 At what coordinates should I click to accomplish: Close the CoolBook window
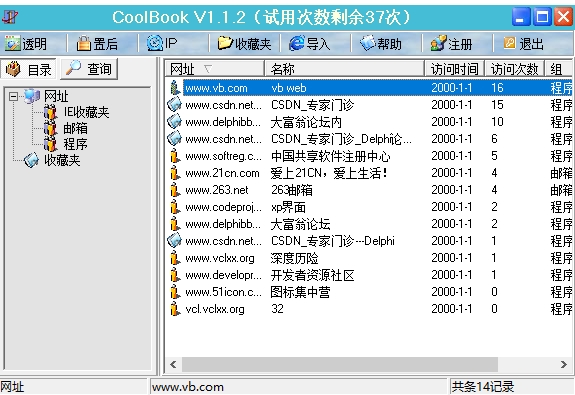pos(563,17)
